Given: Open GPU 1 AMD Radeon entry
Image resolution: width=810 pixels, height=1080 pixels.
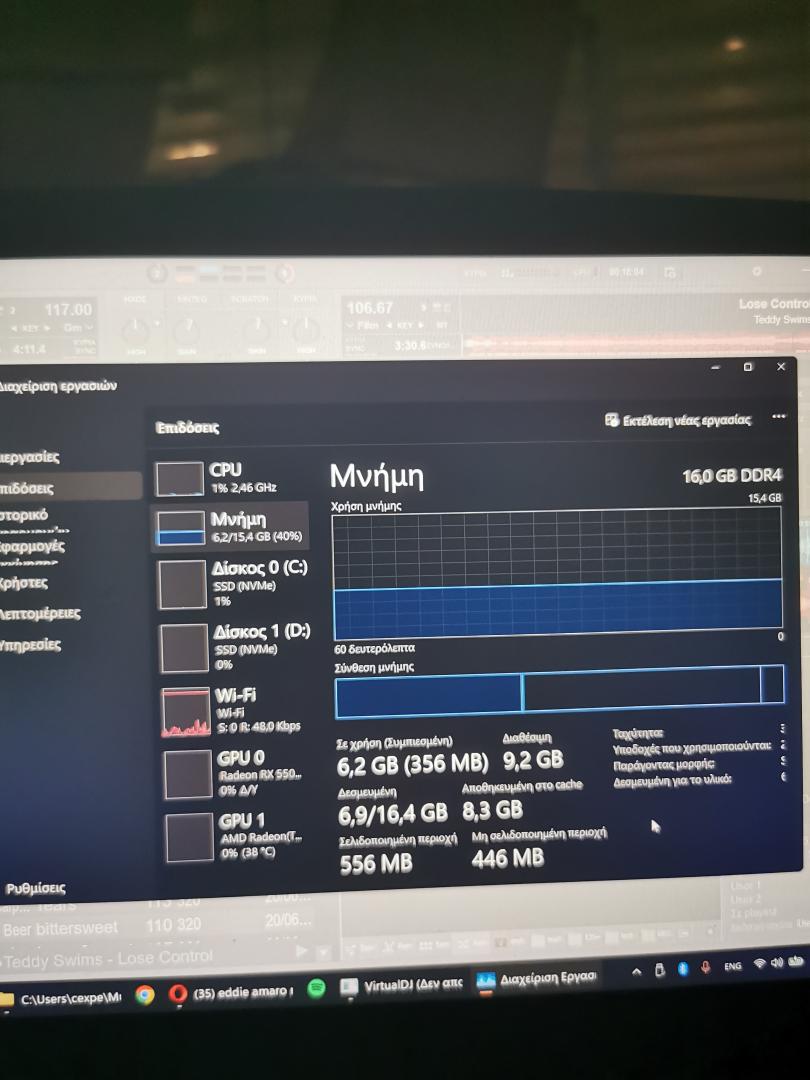Looking at the screenshot, I should tap(234, 835).
